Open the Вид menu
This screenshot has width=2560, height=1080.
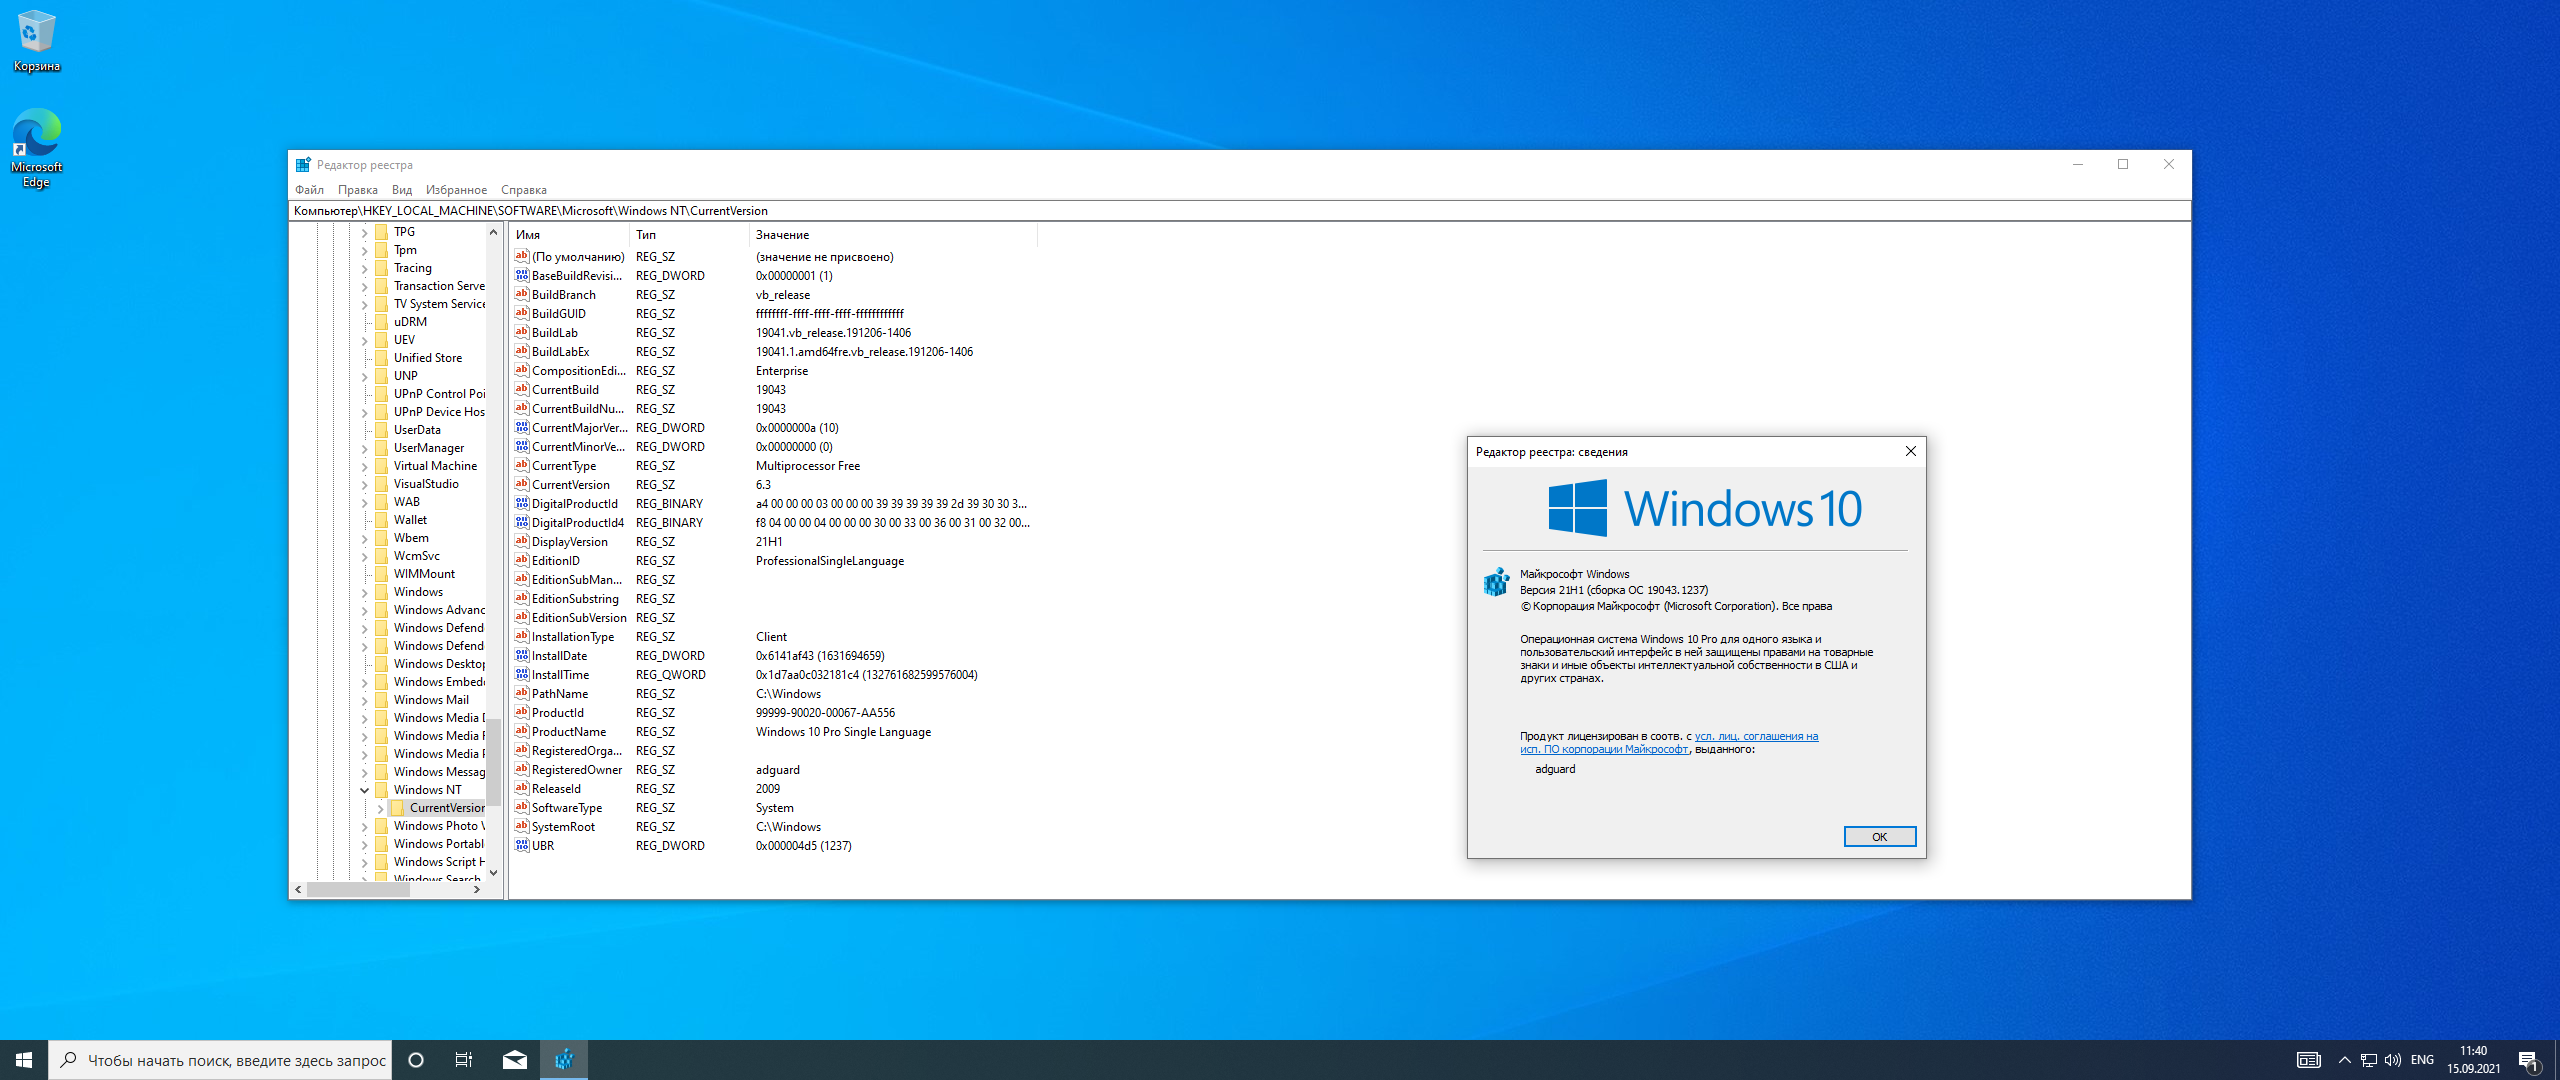402,190
